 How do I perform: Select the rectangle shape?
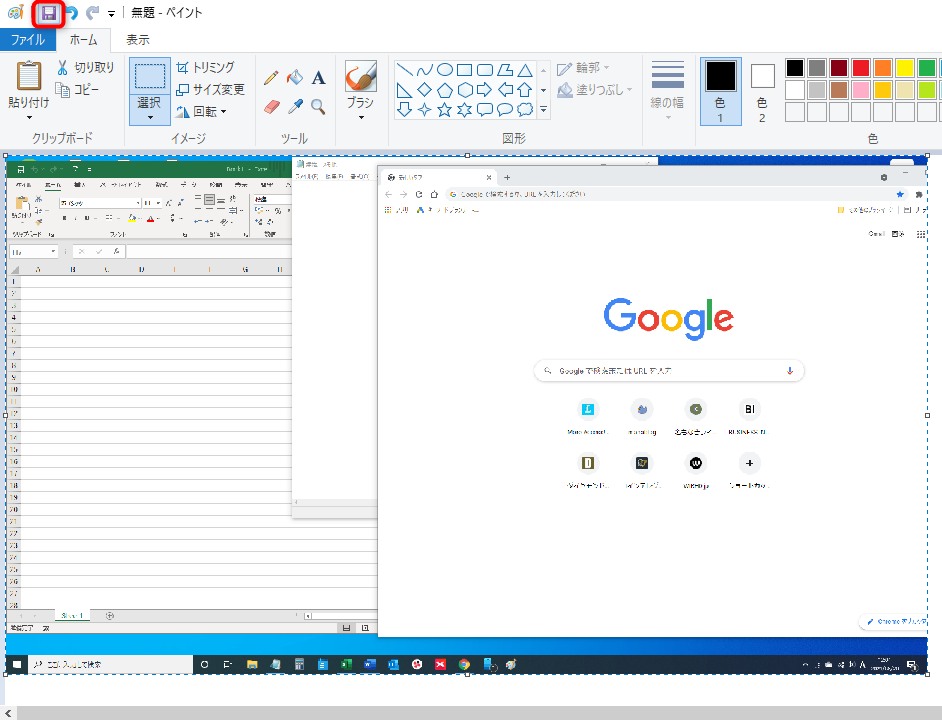pyautogui.click(x=464, y=70)
